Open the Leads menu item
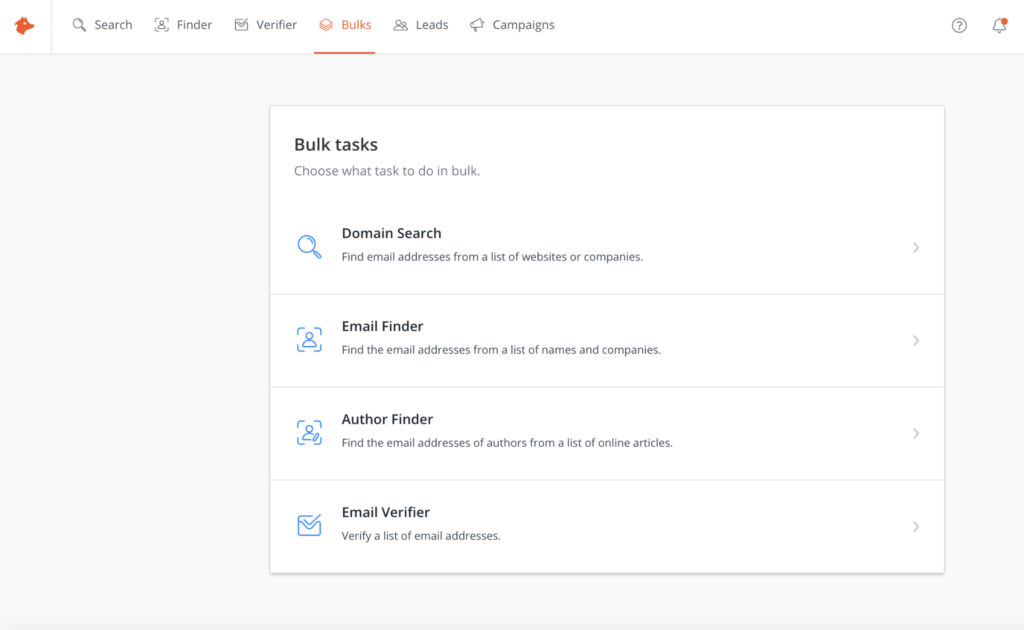Screen dimensions: 1024x630 (421, 24)
